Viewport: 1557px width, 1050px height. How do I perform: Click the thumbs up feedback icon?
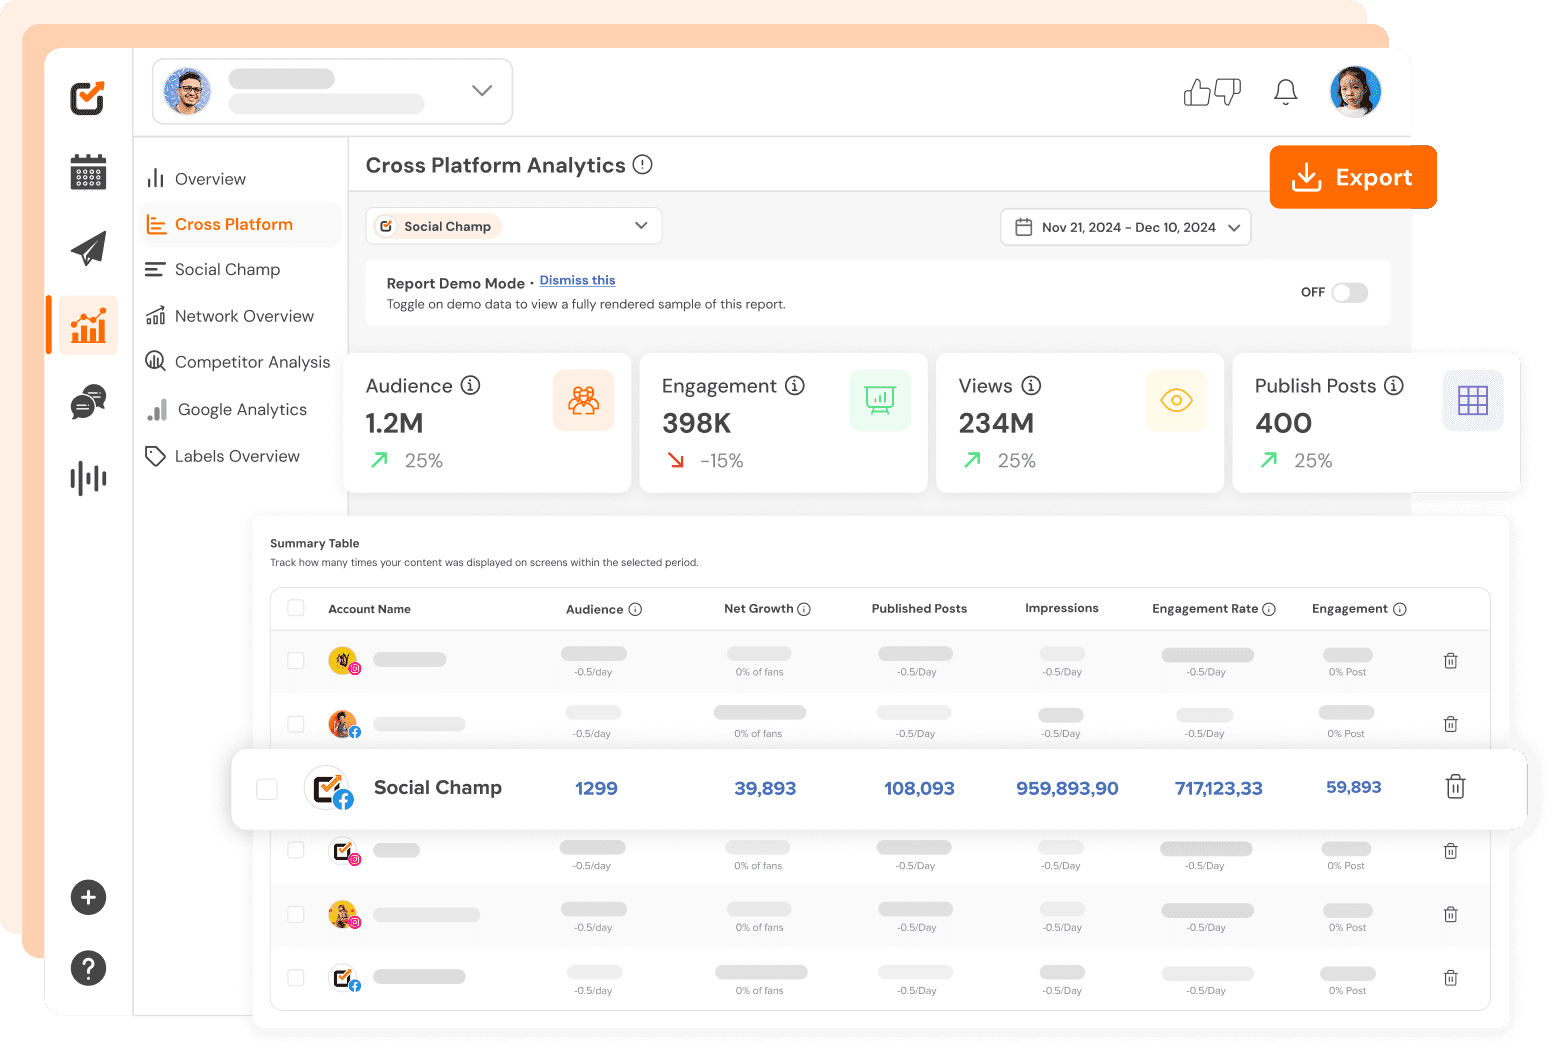click(1197, 91)
